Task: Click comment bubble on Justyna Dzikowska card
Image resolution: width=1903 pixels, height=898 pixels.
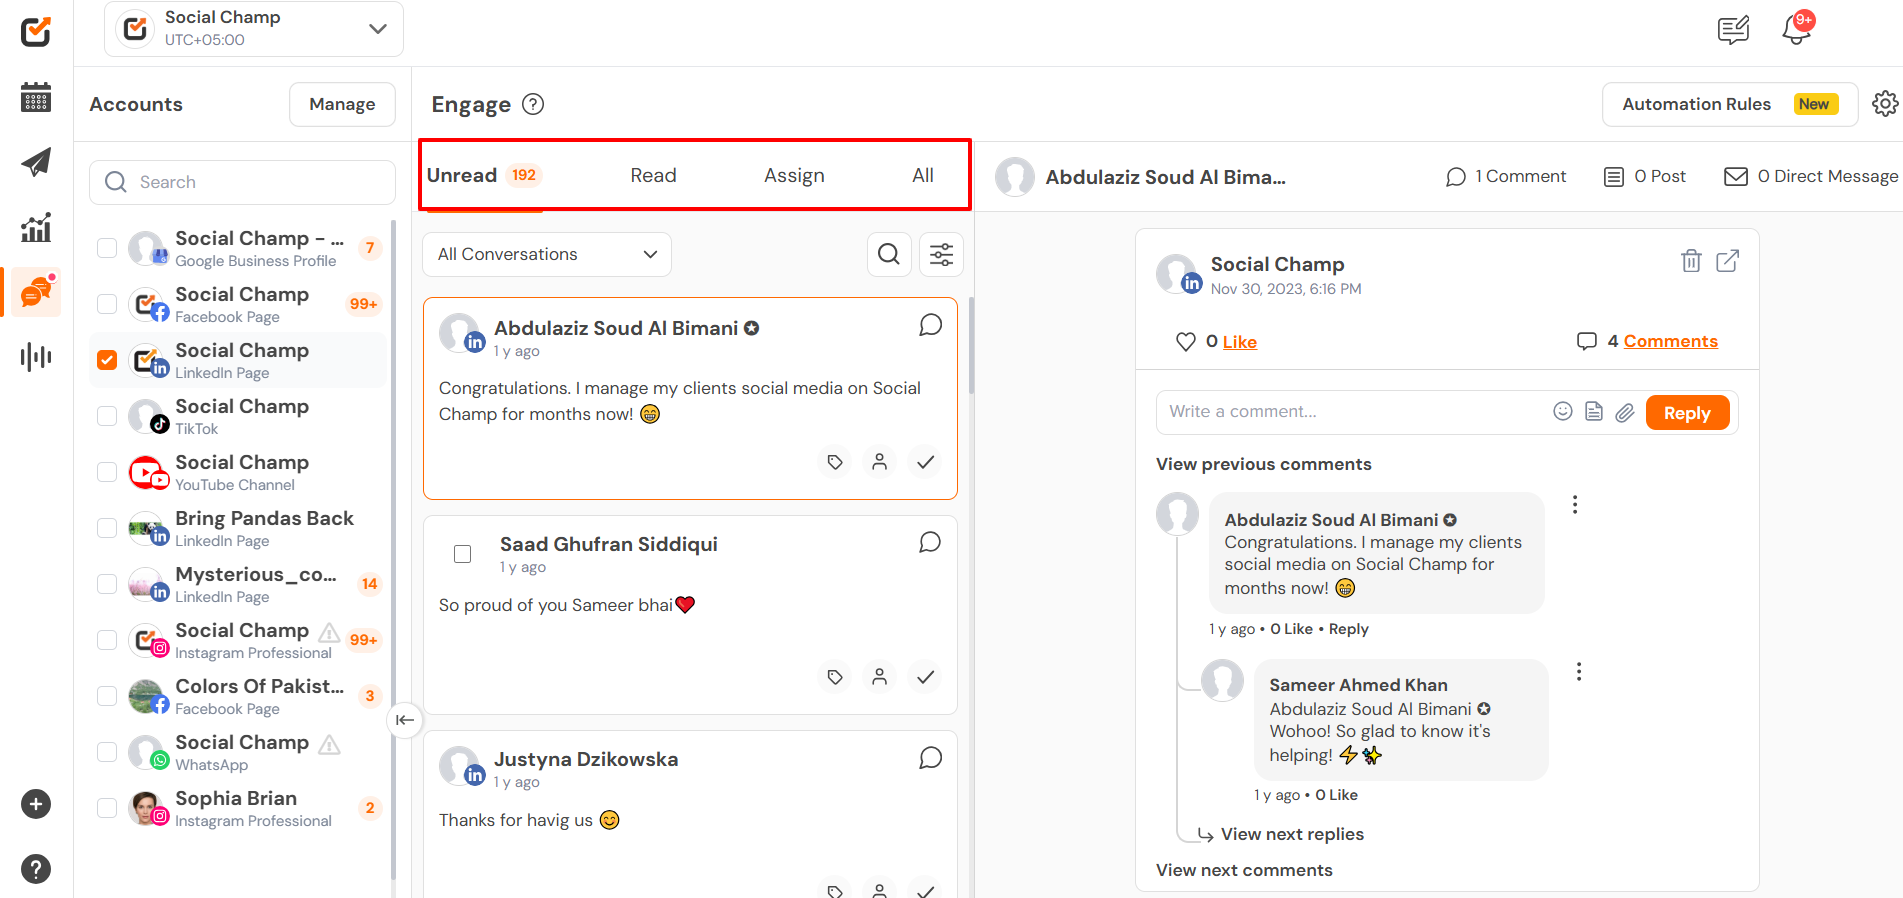Action: point(930,758)
